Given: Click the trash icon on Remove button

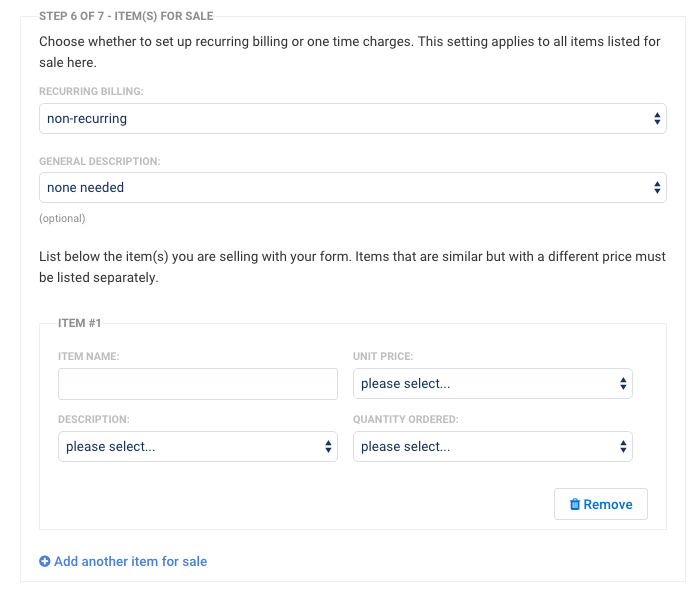Looking at the screenshot, I should (575, 505).
